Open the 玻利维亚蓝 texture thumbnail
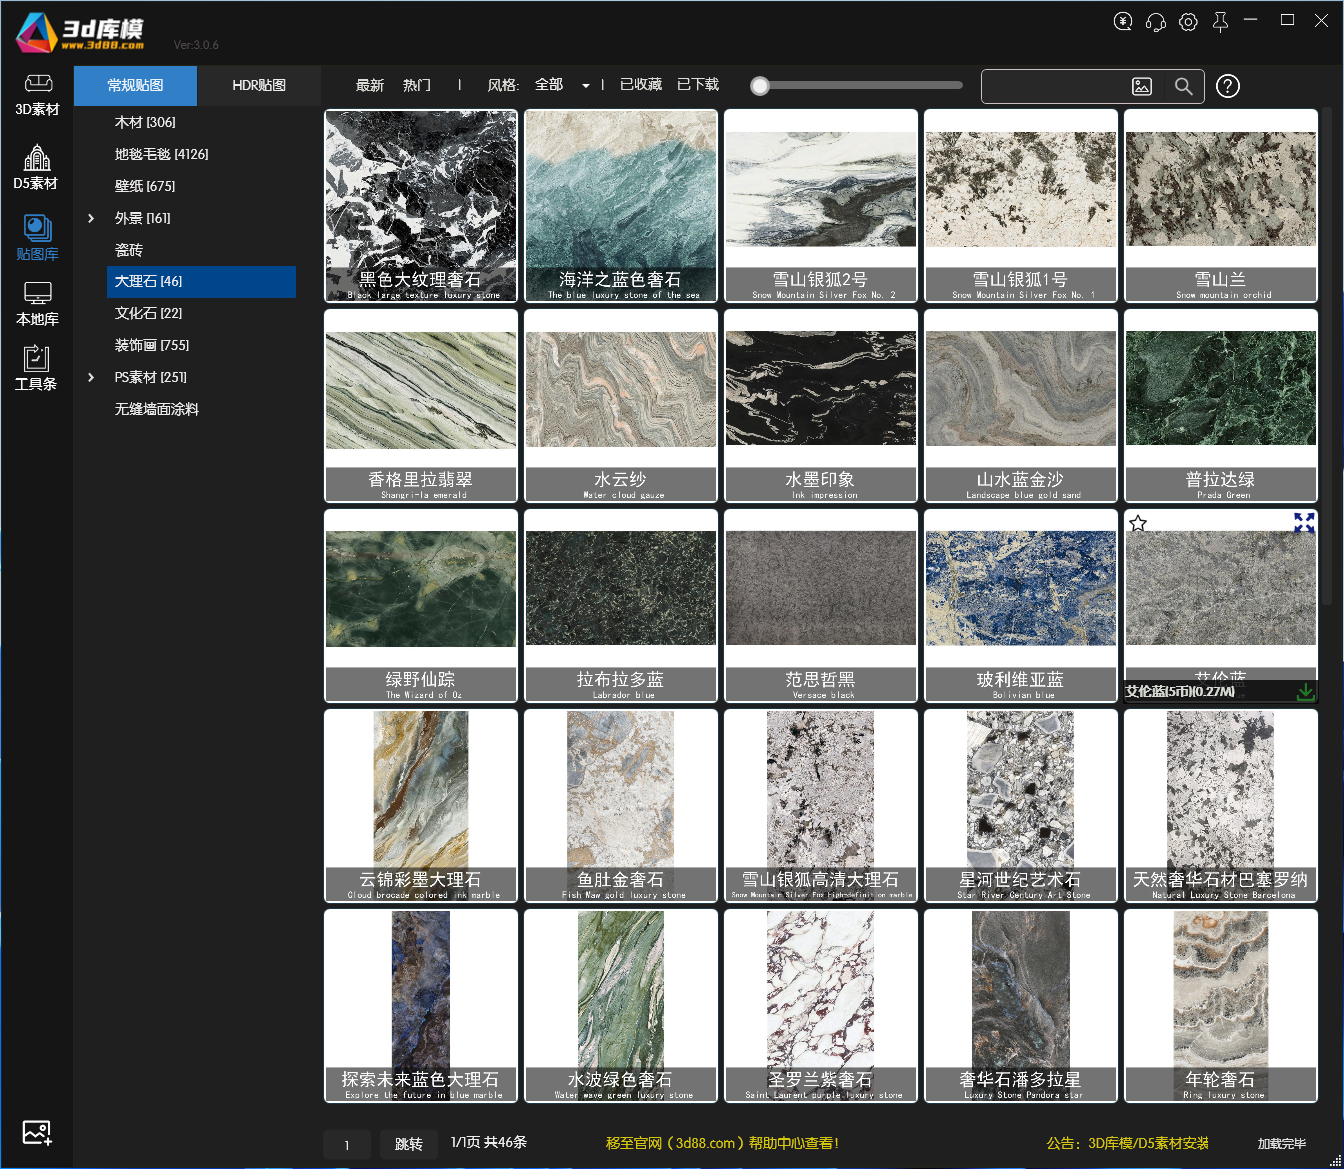1344x1169 pixels. pos(1021,606)
